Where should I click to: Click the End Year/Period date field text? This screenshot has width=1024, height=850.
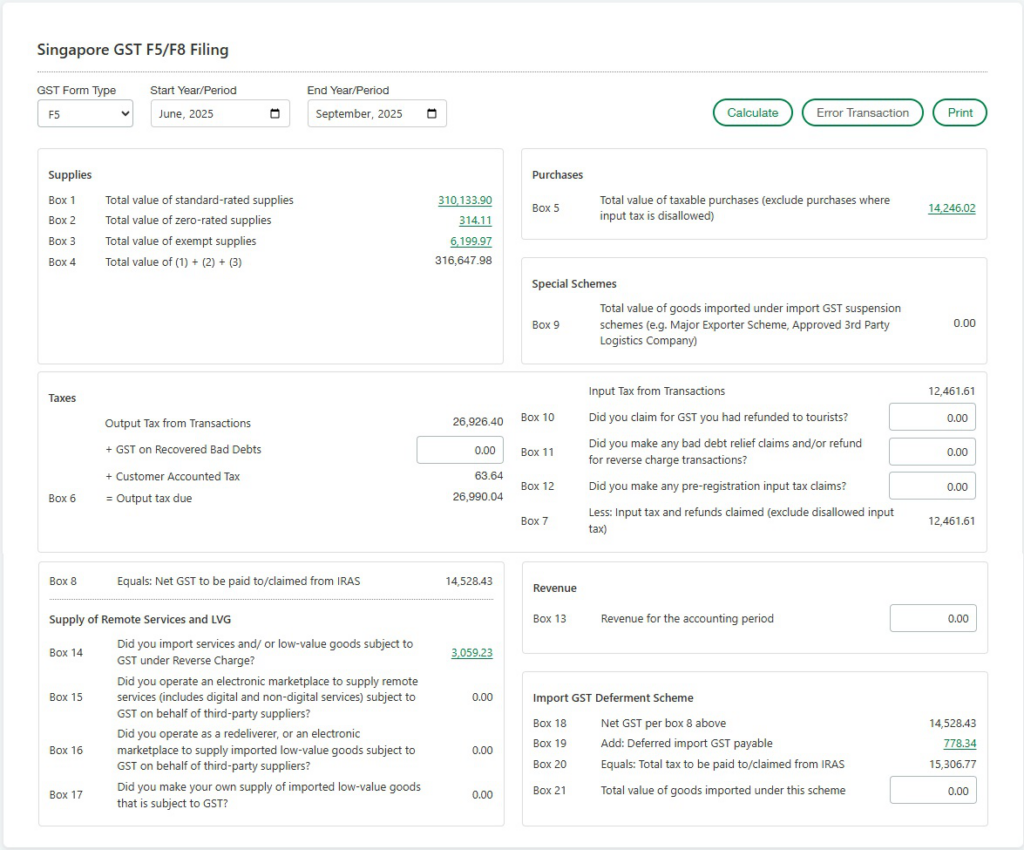point(359,114)
